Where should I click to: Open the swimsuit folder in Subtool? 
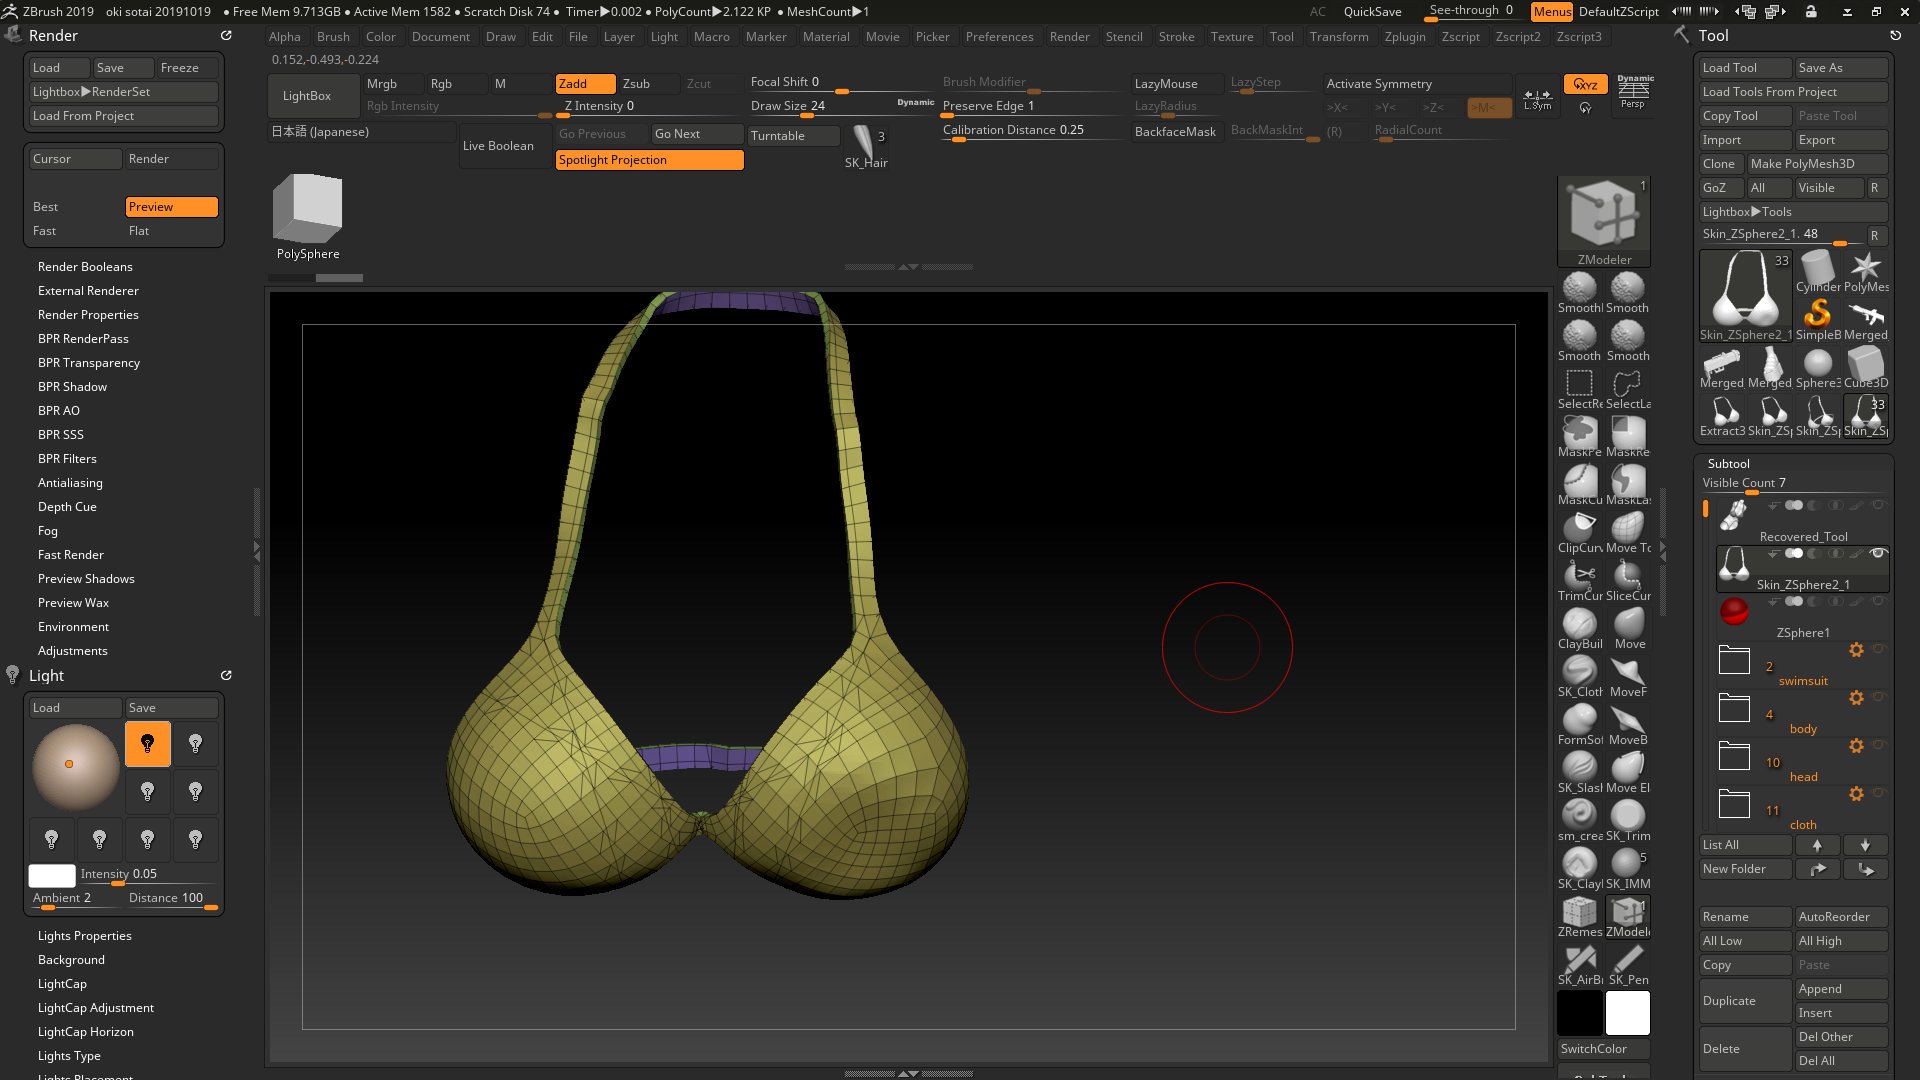1734,661
